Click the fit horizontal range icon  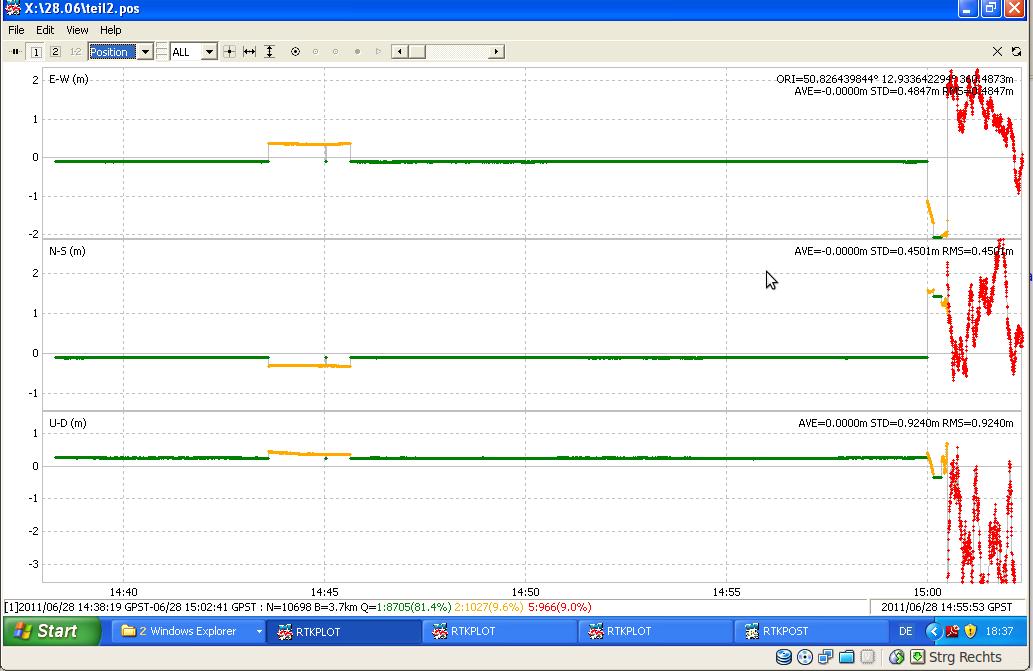[x=249, y=51]
